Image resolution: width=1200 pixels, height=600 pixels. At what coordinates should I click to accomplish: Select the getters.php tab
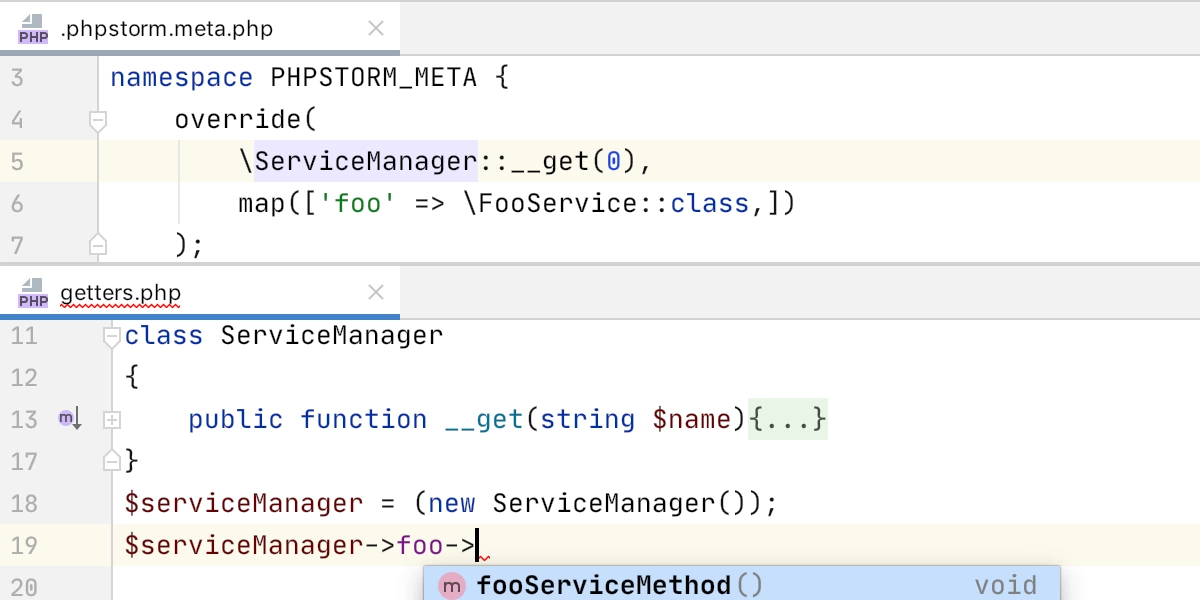pos(200,293)
